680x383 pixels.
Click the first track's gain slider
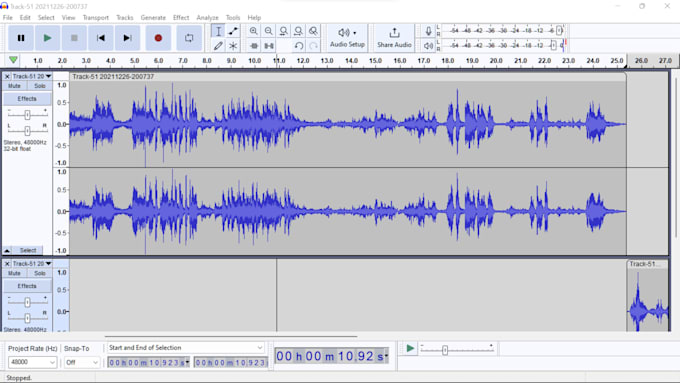point(27,115)
